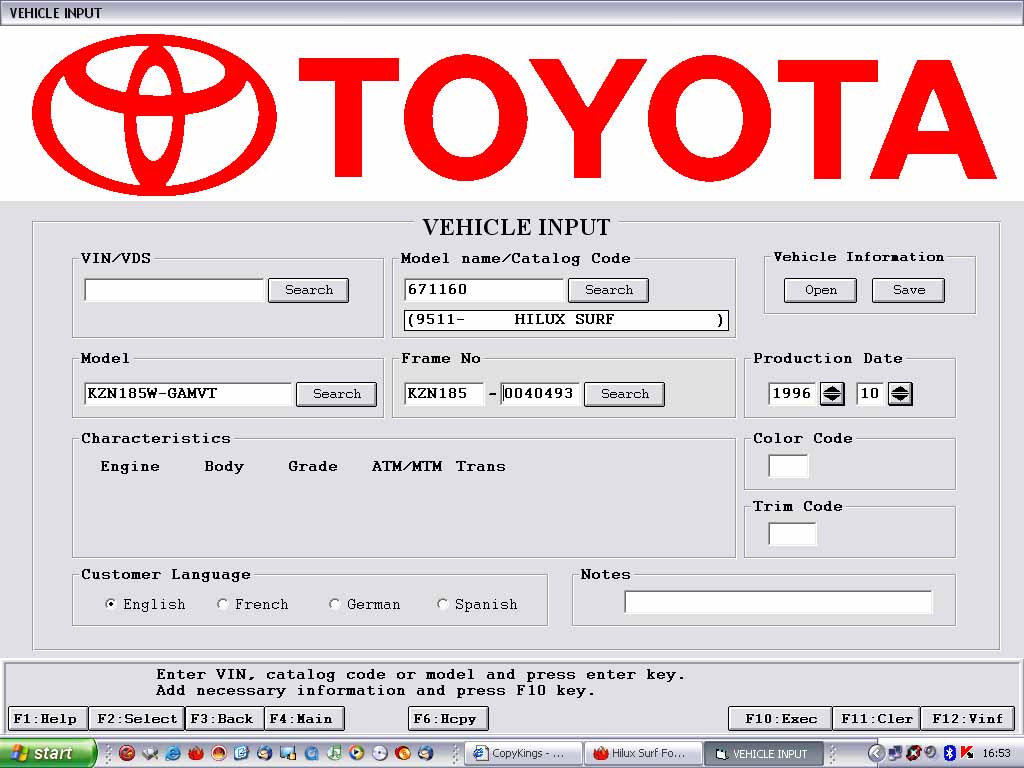Pick Spanish as customer language
Screen dimensions: 1024x768
click(442, 604)
